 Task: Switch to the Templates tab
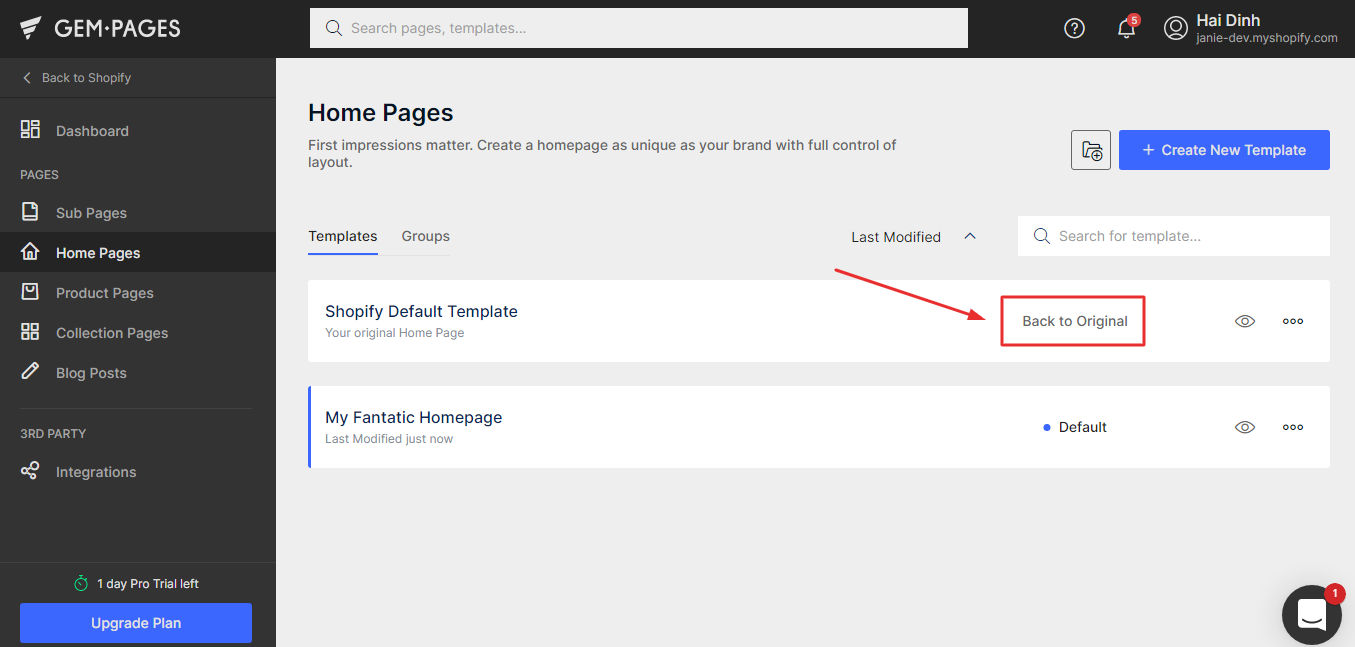343,237
